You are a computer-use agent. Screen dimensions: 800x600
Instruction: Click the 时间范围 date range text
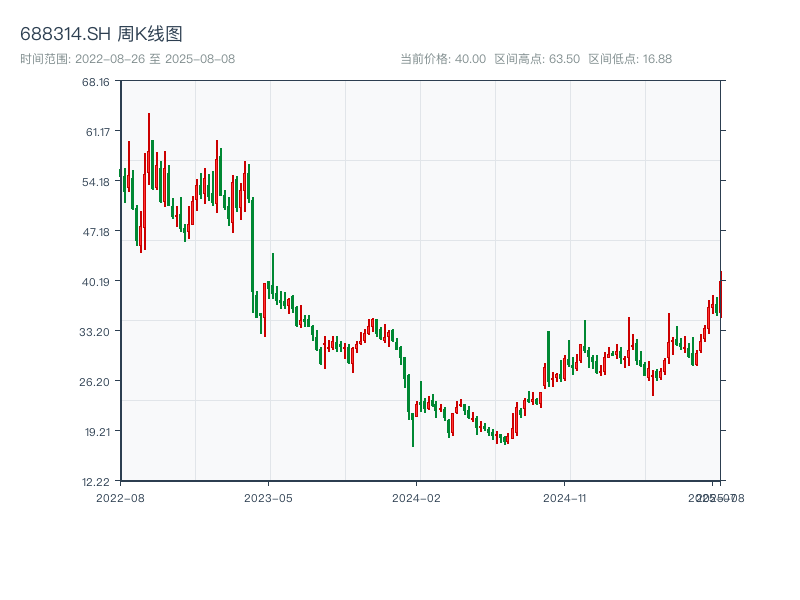point(127,59)
